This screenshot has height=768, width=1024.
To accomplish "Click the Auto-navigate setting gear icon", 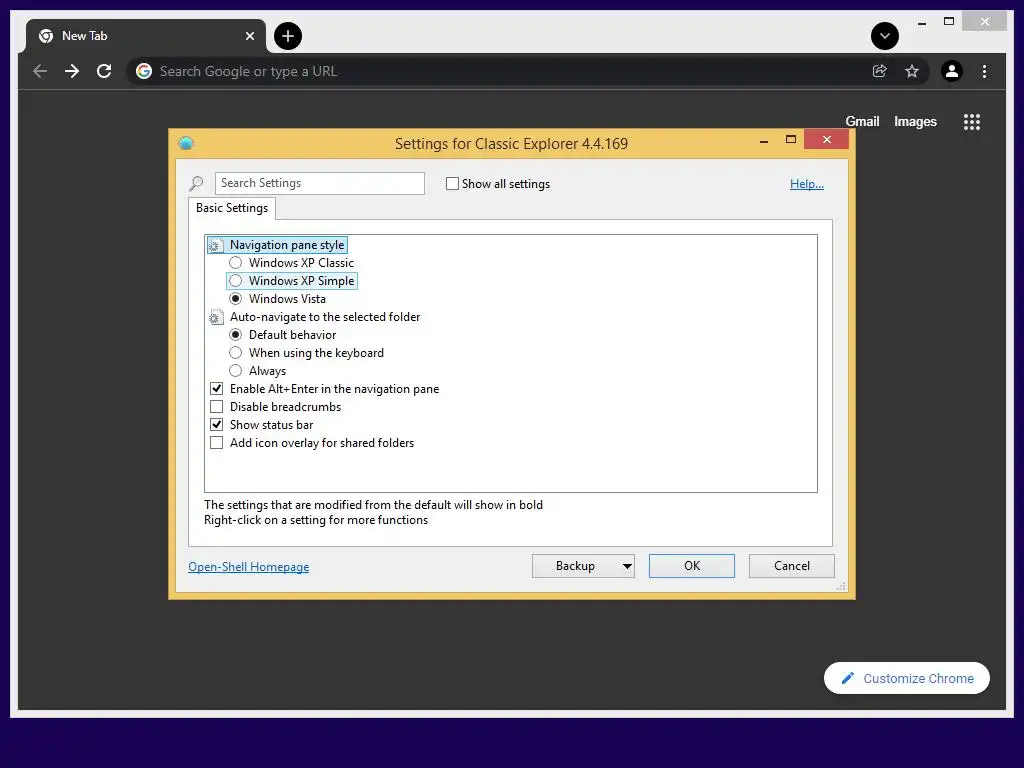I will coord(216,317).
